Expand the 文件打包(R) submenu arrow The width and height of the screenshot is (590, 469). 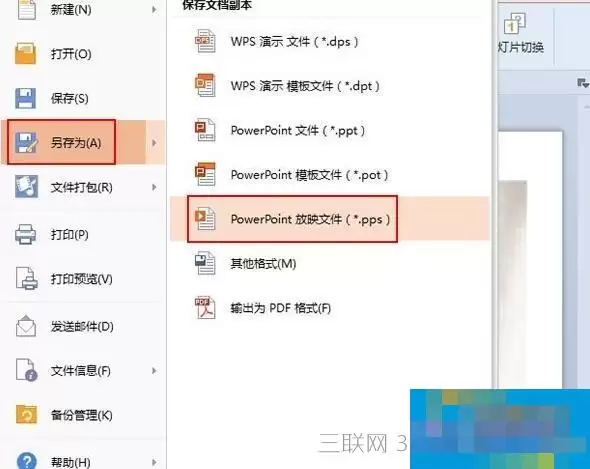click(x=154, y=187)
